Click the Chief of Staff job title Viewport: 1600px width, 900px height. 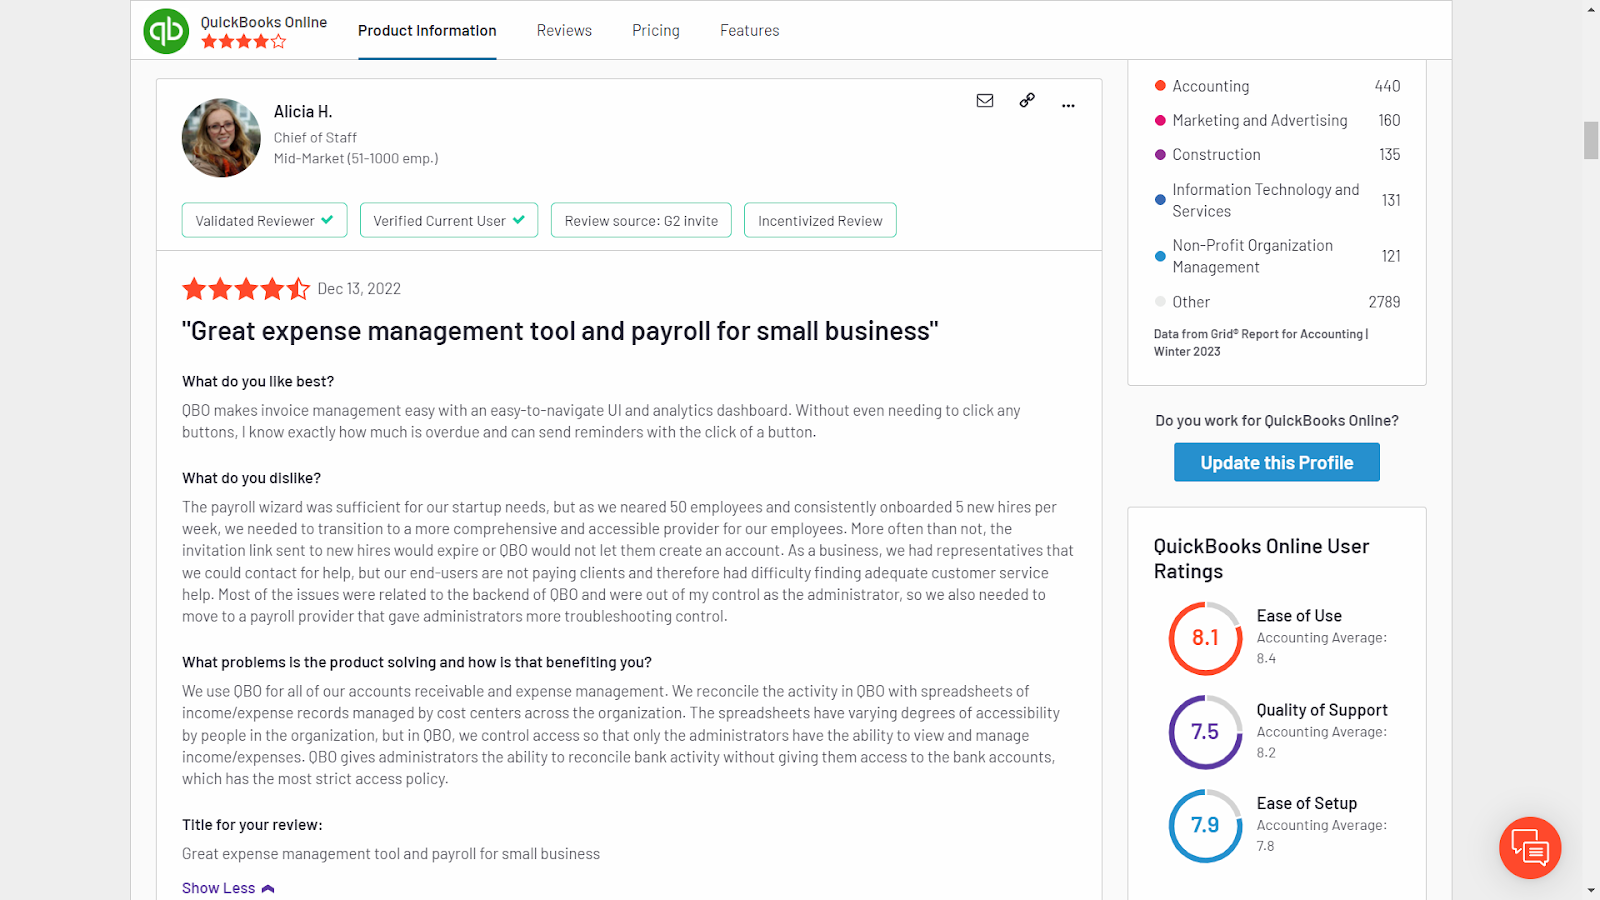click(x=315, y=138)
